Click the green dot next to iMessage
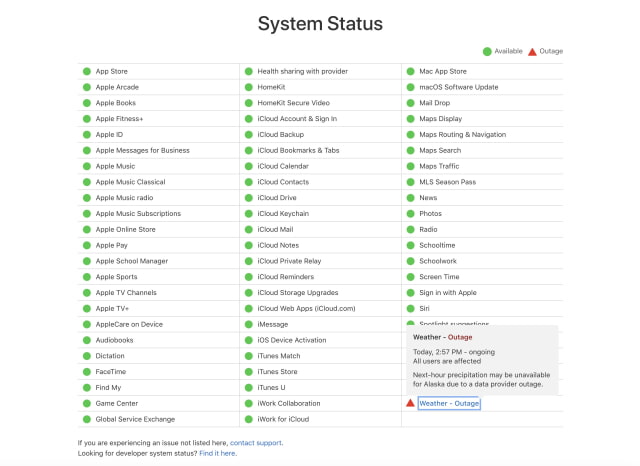 tap(249, 324)
